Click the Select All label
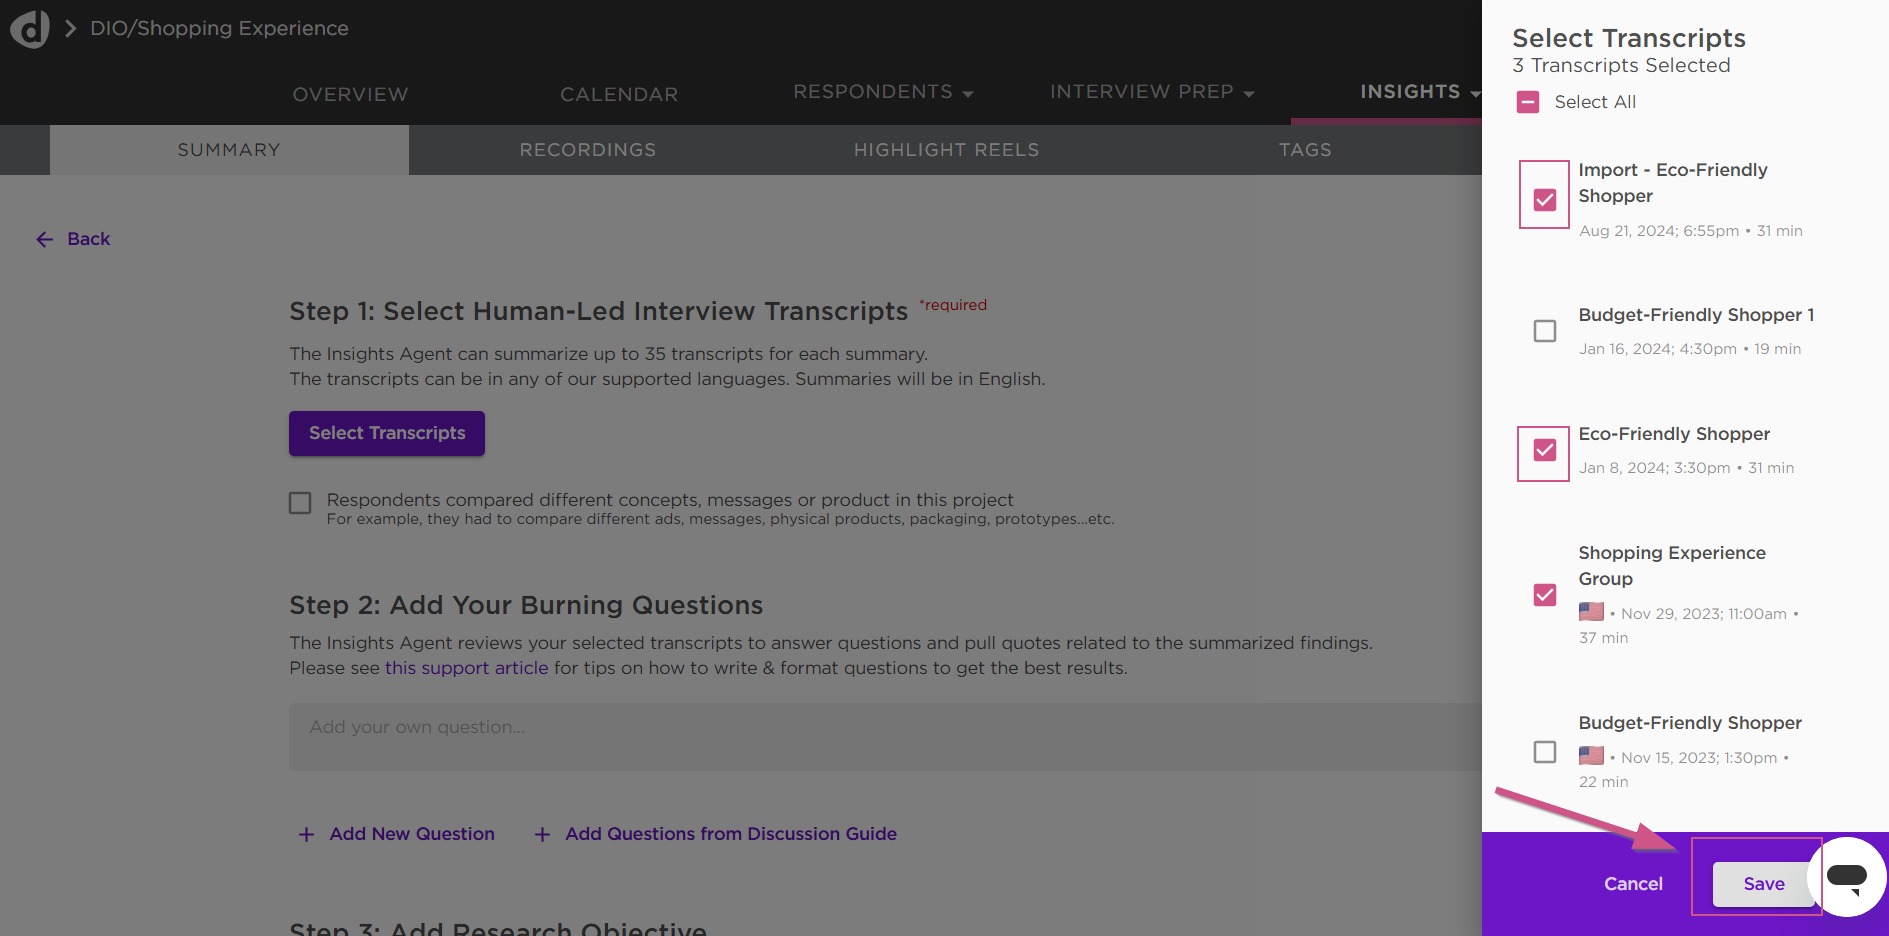This screenshot has height=936, width=1889. [1595, 102]
